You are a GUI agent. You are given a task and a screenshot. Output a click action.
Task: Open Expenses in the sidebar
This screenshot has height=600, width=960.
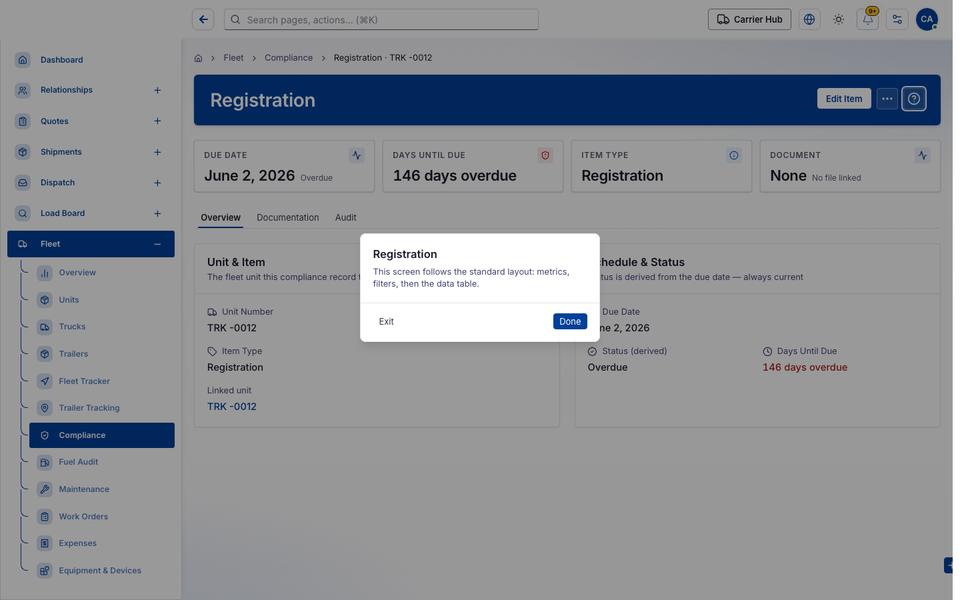(x=102, y=543)
